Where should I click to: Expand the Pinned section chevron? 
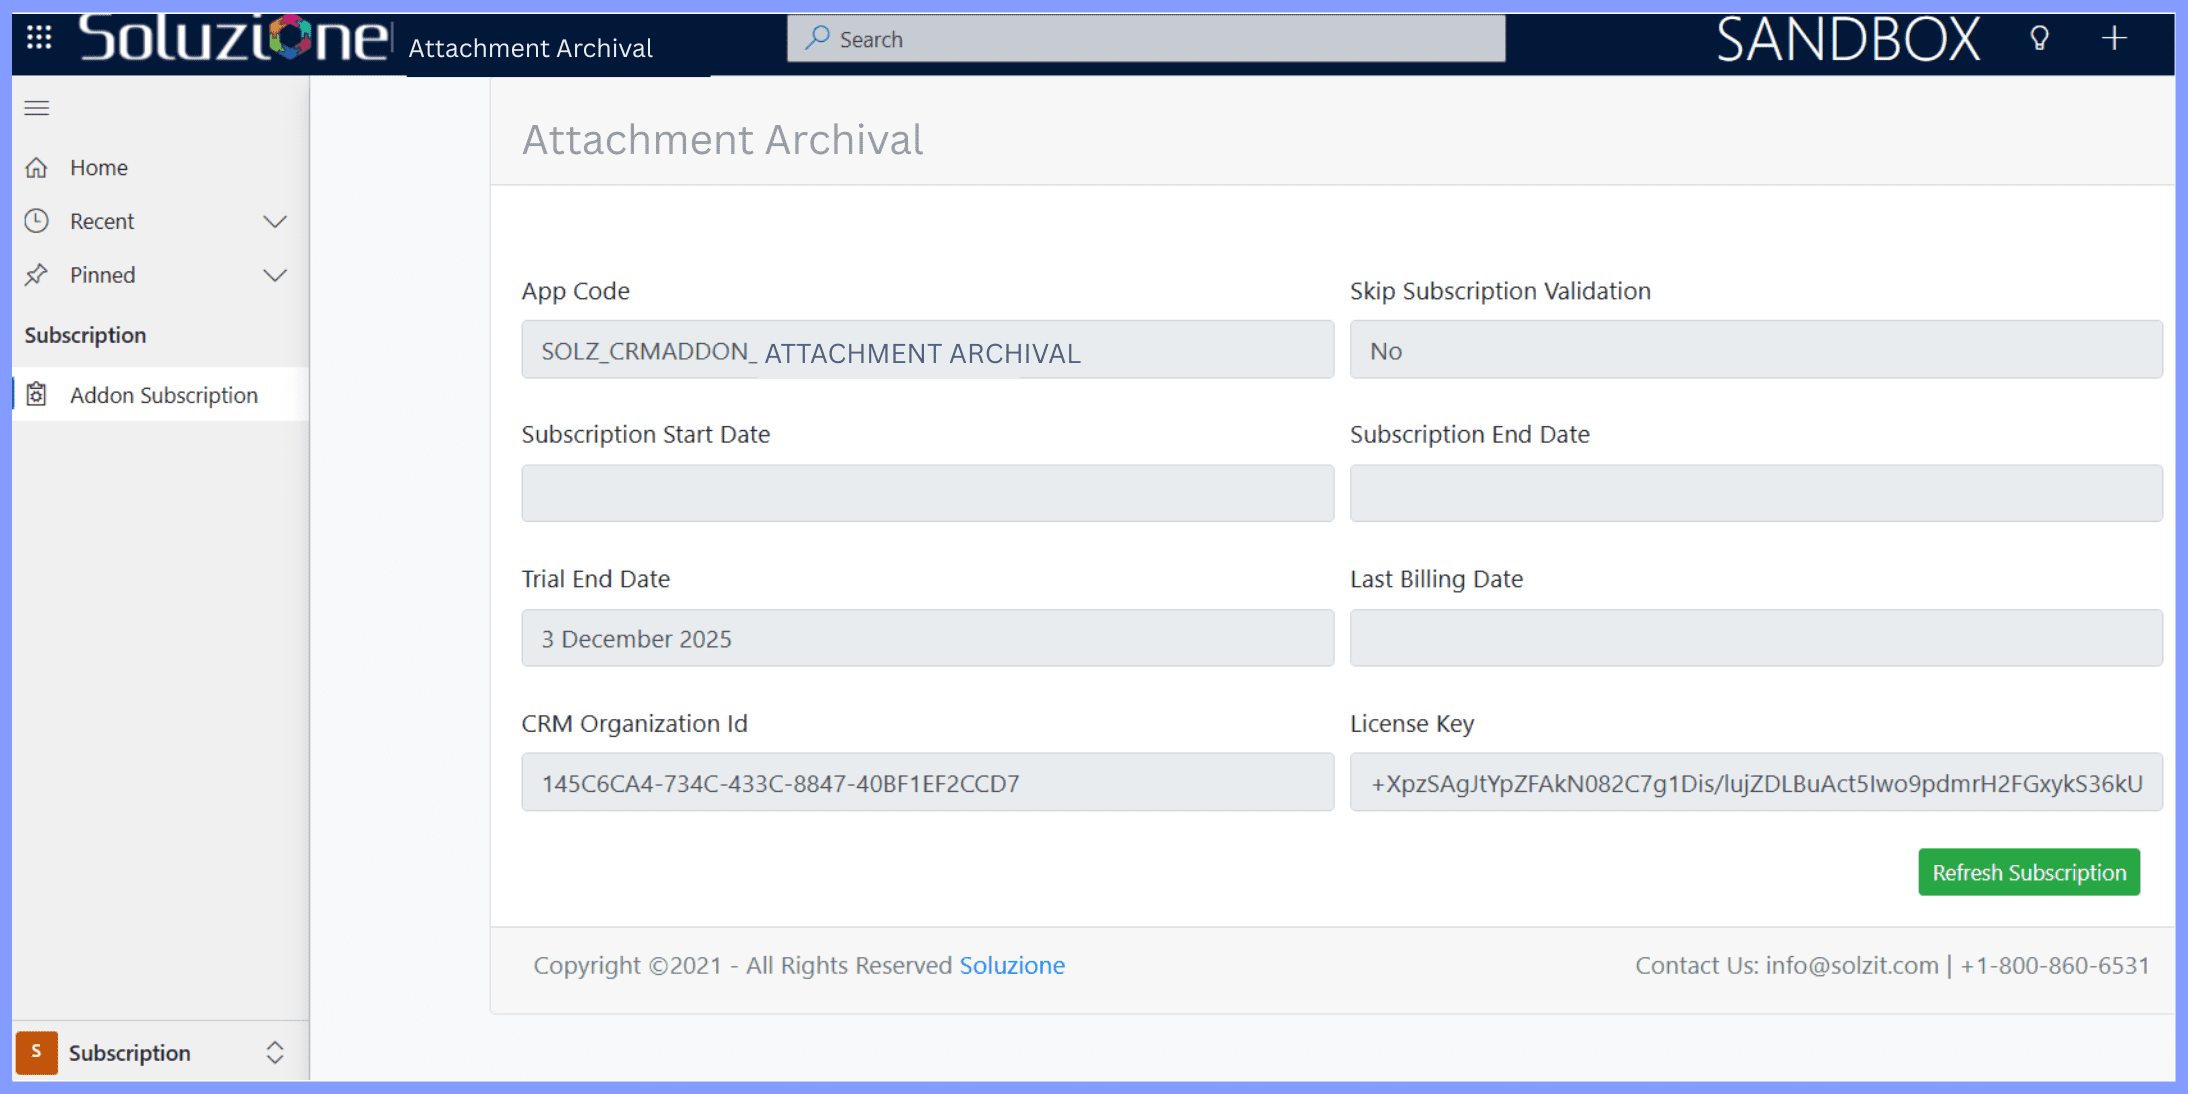click(x=275, y=275)
